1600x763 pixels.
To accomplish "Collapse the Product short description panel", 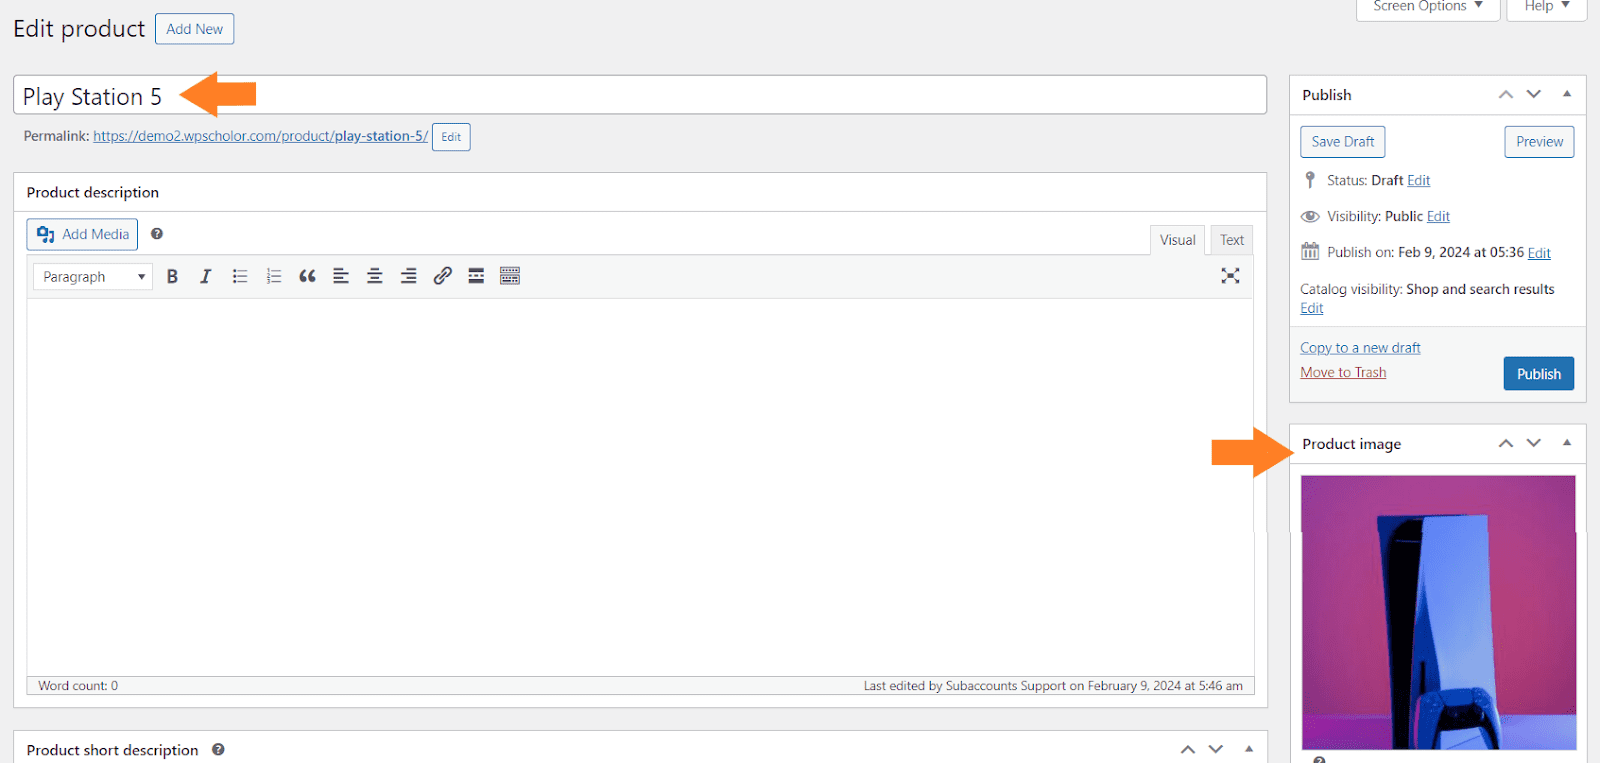I will tap(1249, 749).
